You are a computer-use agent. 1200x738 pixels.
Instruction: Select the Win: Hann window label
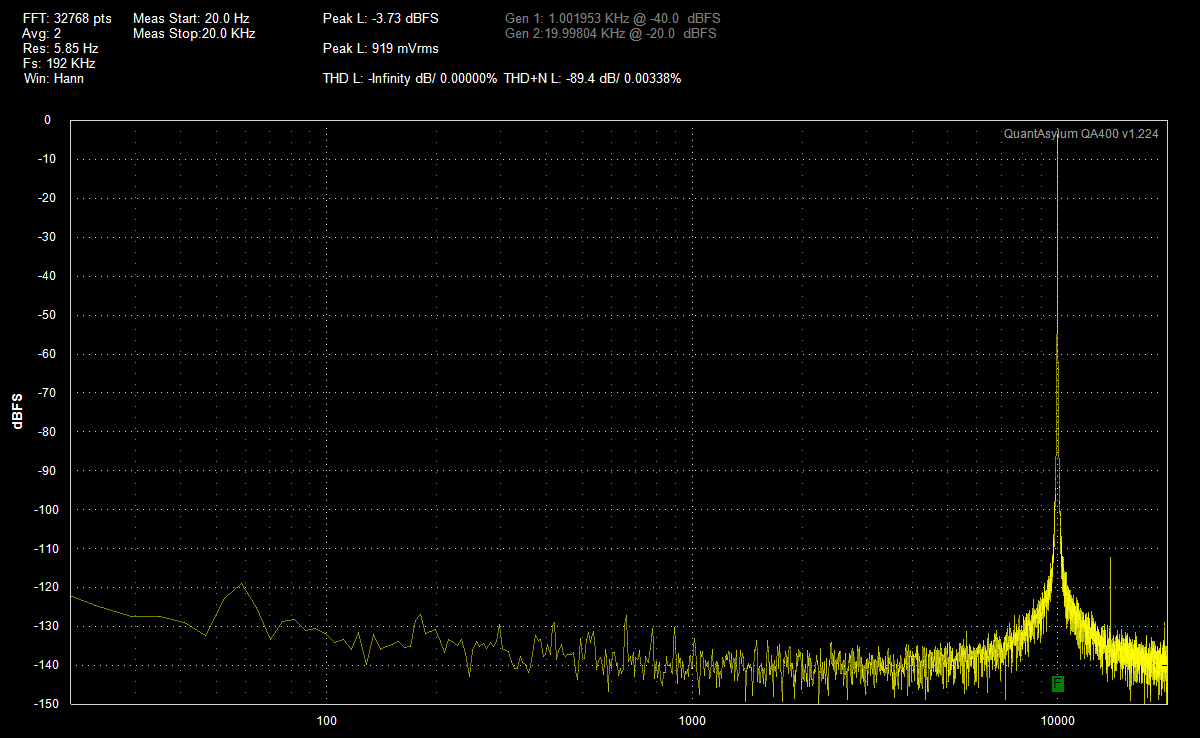point(54,78)
